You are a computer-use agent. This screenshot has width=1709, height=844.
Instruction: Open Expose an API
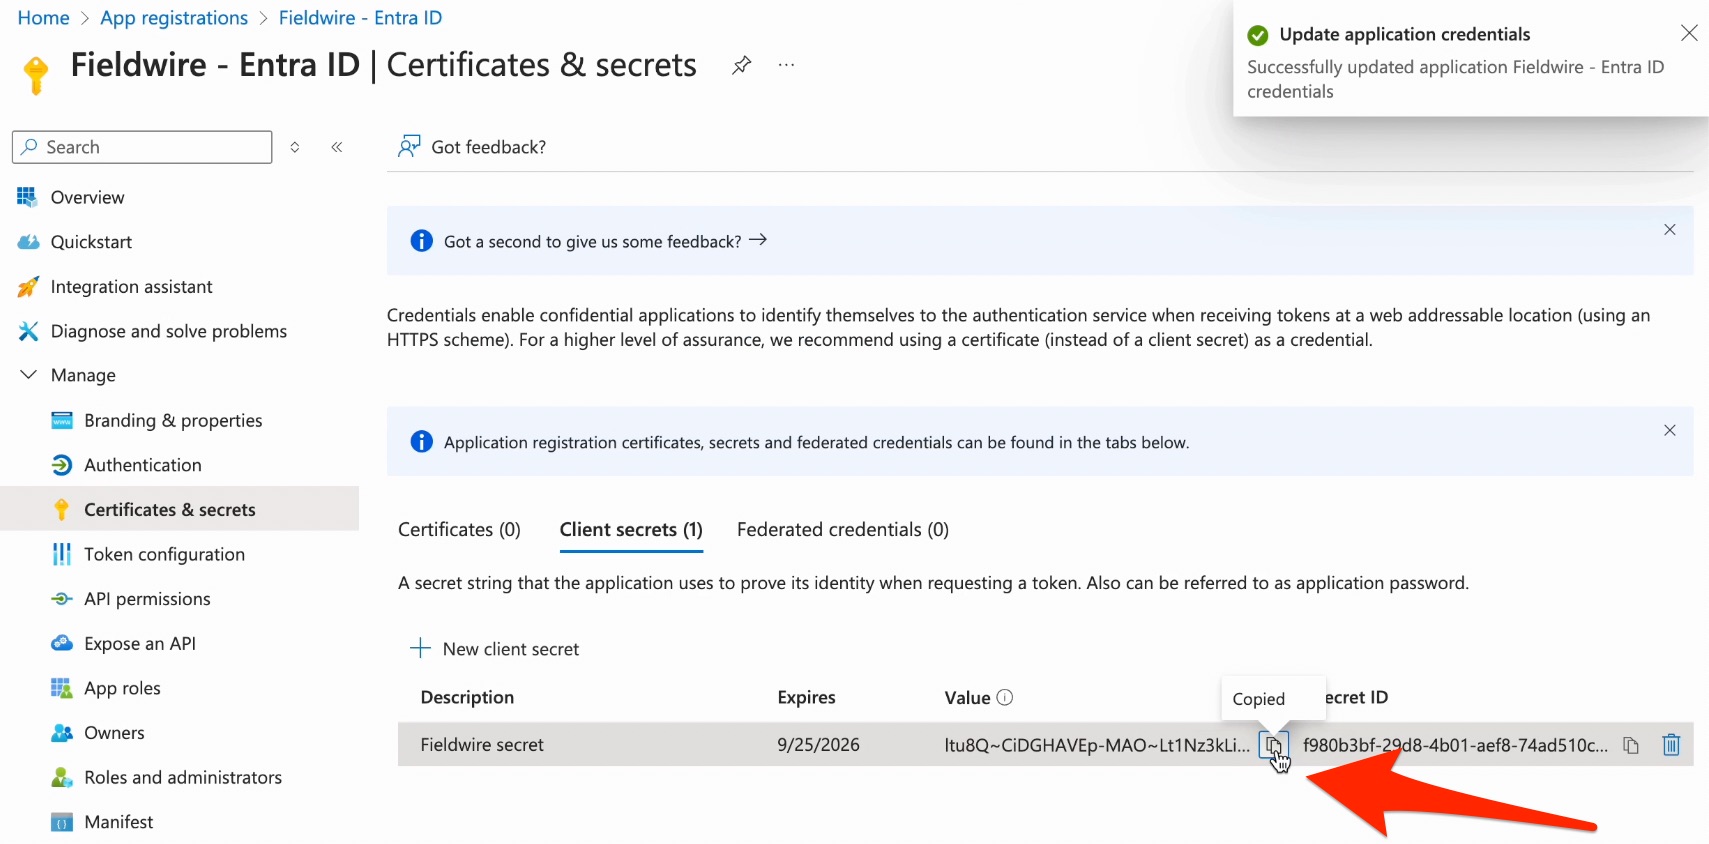click(x=140, y=643)
